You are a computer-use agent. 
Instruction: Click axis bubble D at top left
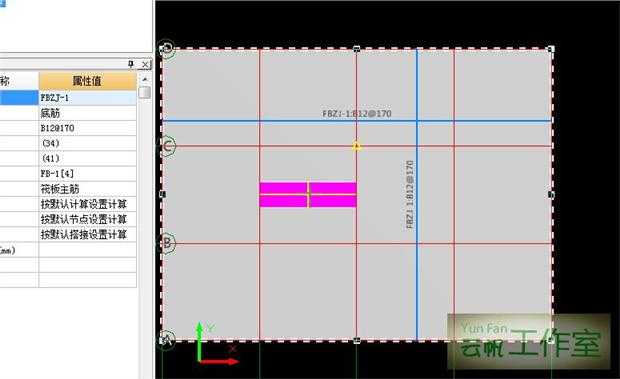167,49
